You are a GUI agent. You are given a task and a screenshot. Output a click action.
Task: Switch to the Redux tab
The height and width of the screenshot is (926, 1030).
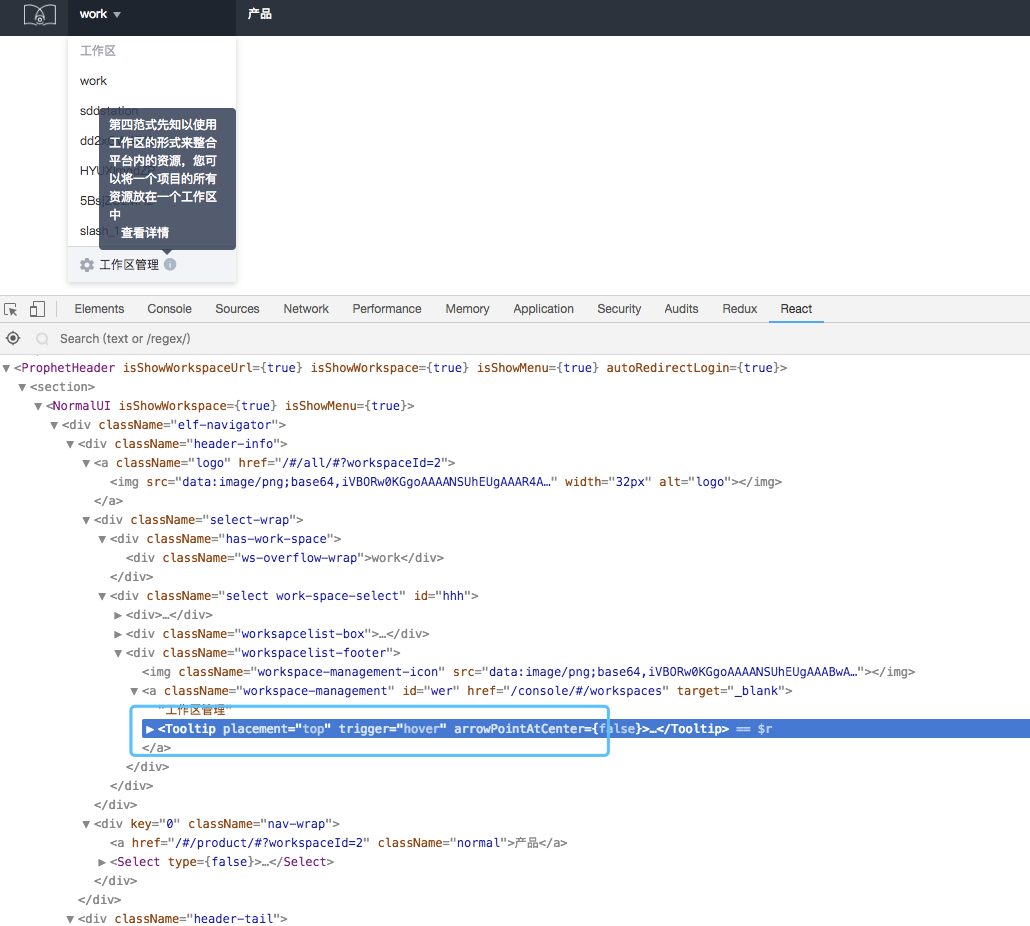click(740, 309)
